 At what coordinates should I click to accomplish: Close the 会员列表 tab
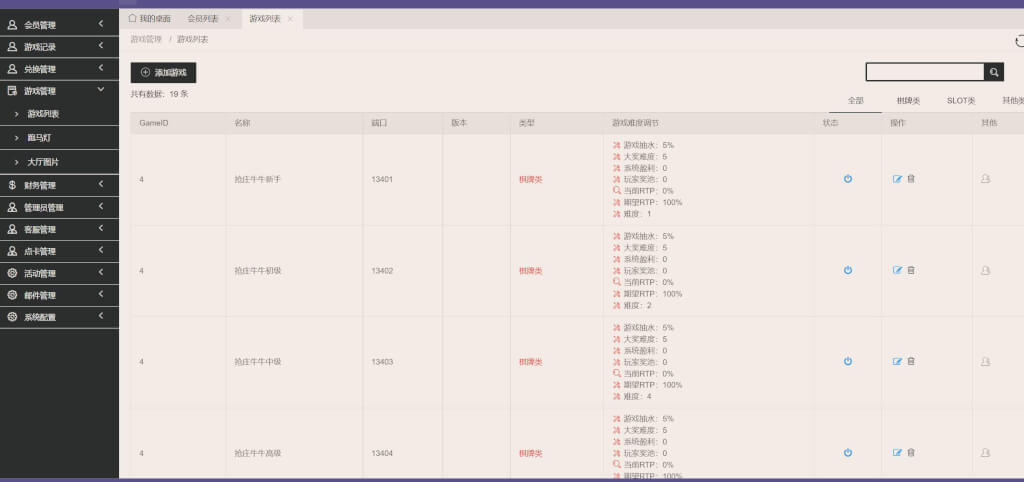click(228, 20)
